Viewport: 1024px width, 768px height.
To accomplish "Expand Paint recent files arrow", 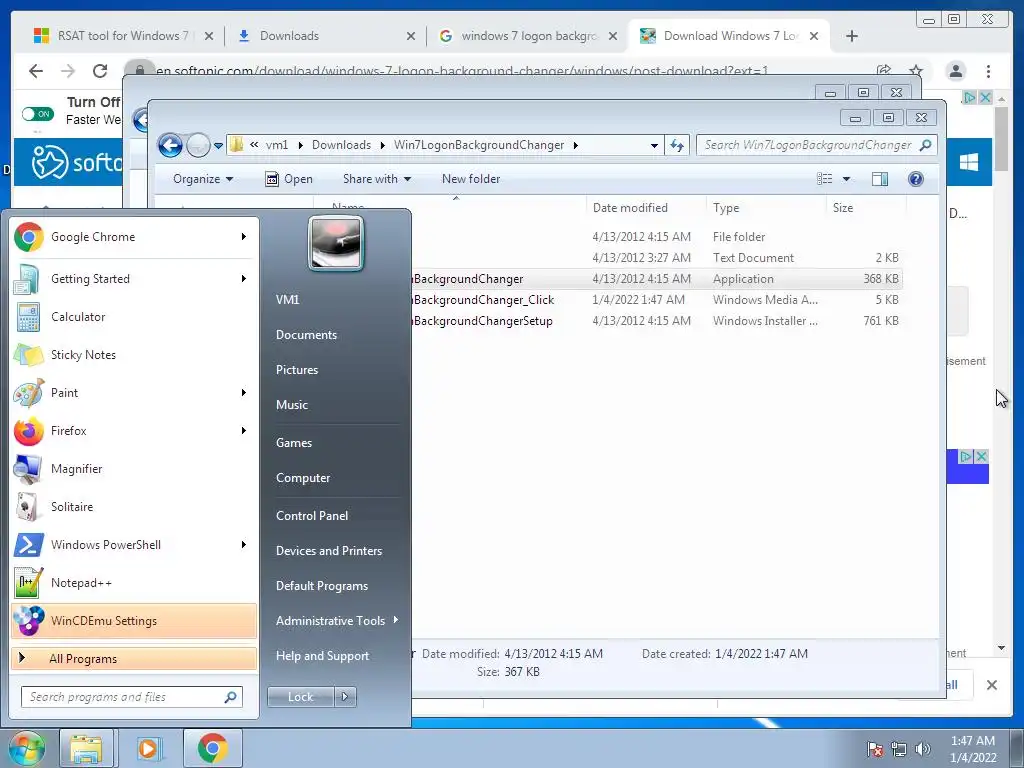I will [x=244, y=392].
